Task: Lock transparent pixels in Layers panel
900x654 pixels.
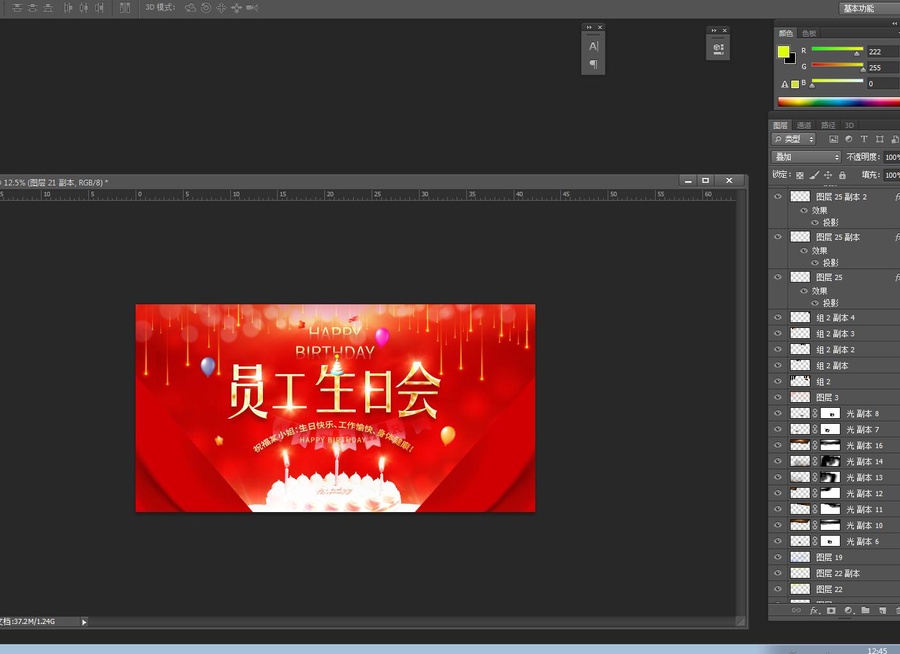Action: pyautogui.click(x=800, y=175)
